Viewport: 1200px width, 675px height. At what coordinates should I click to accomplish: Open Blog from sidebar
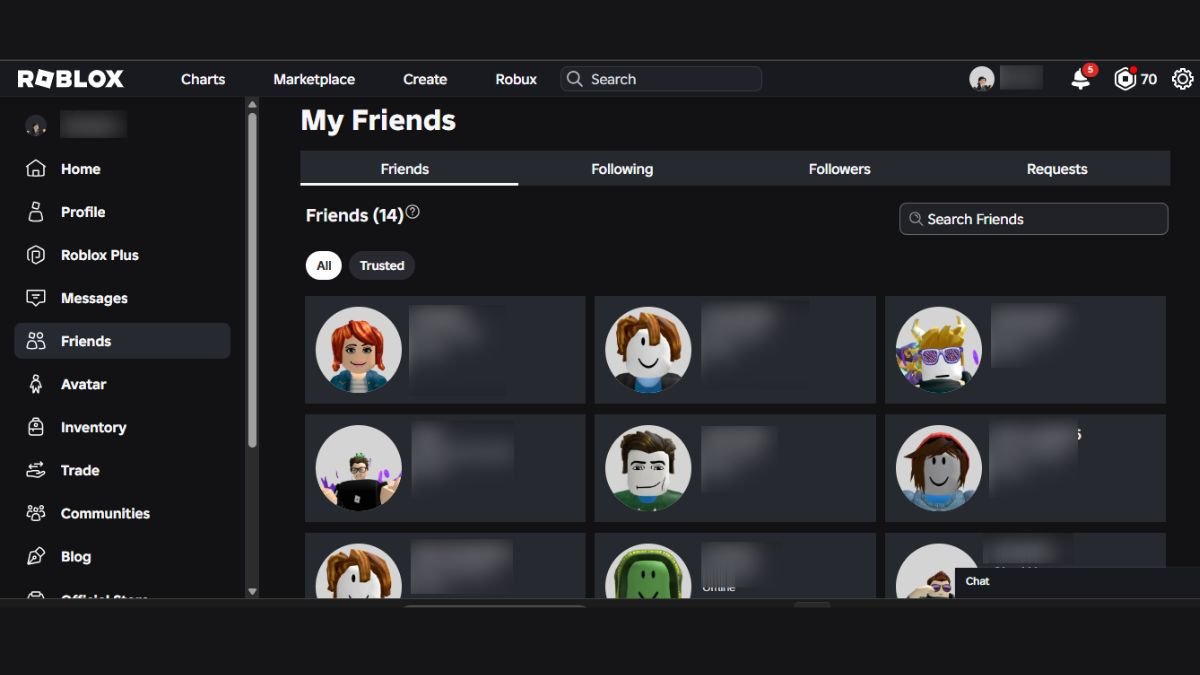(76, 556)
